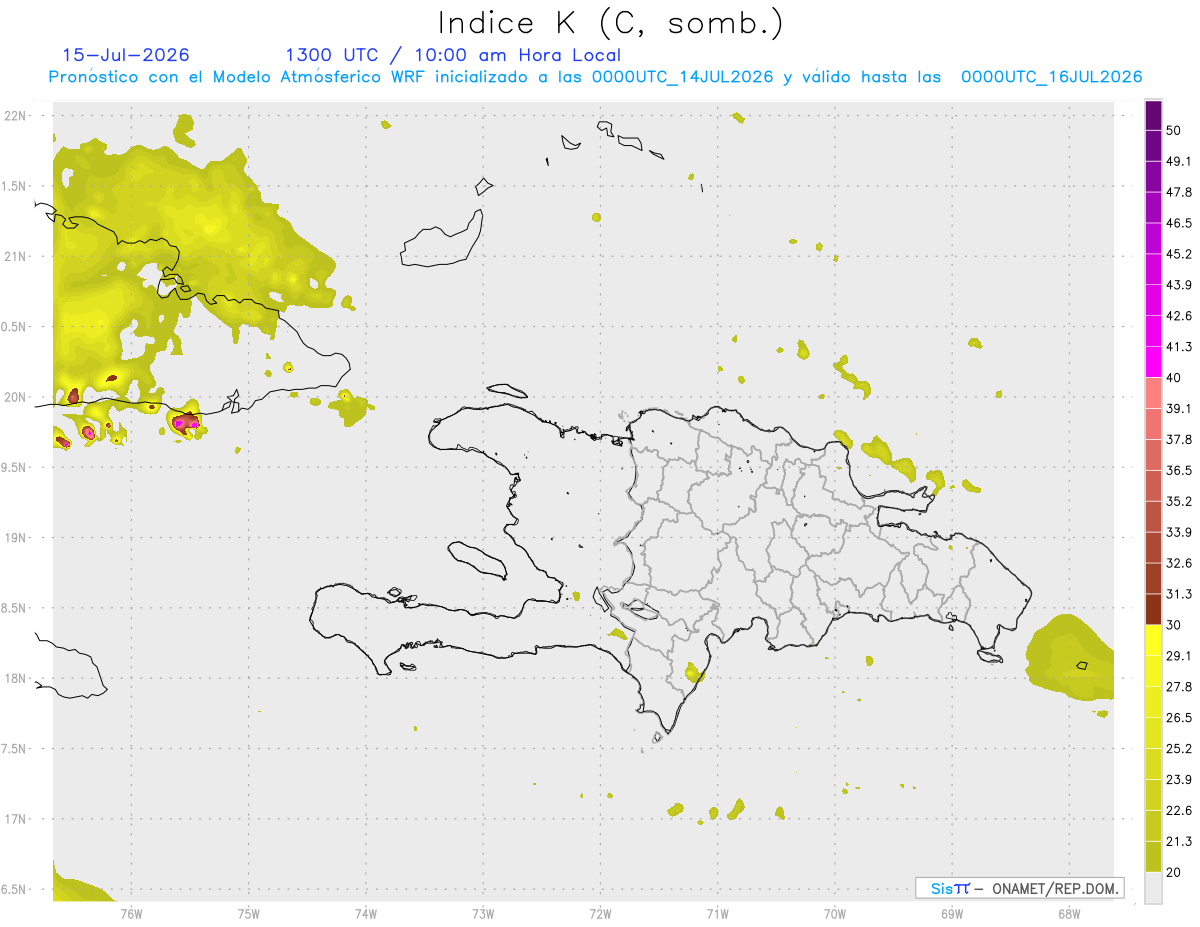Select the '15-Jul-2026' date text
1200x927 pixels.
(x=126, y=55)
